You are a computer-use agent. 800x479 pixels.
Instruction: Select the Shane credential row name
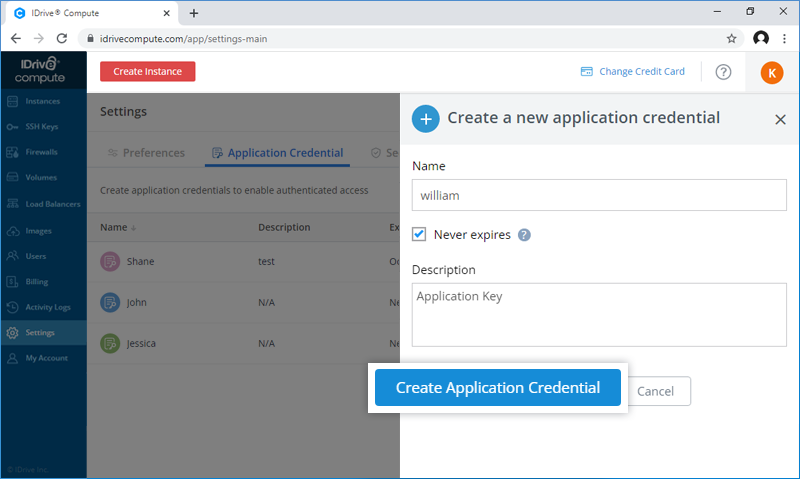tap(140, 262)
